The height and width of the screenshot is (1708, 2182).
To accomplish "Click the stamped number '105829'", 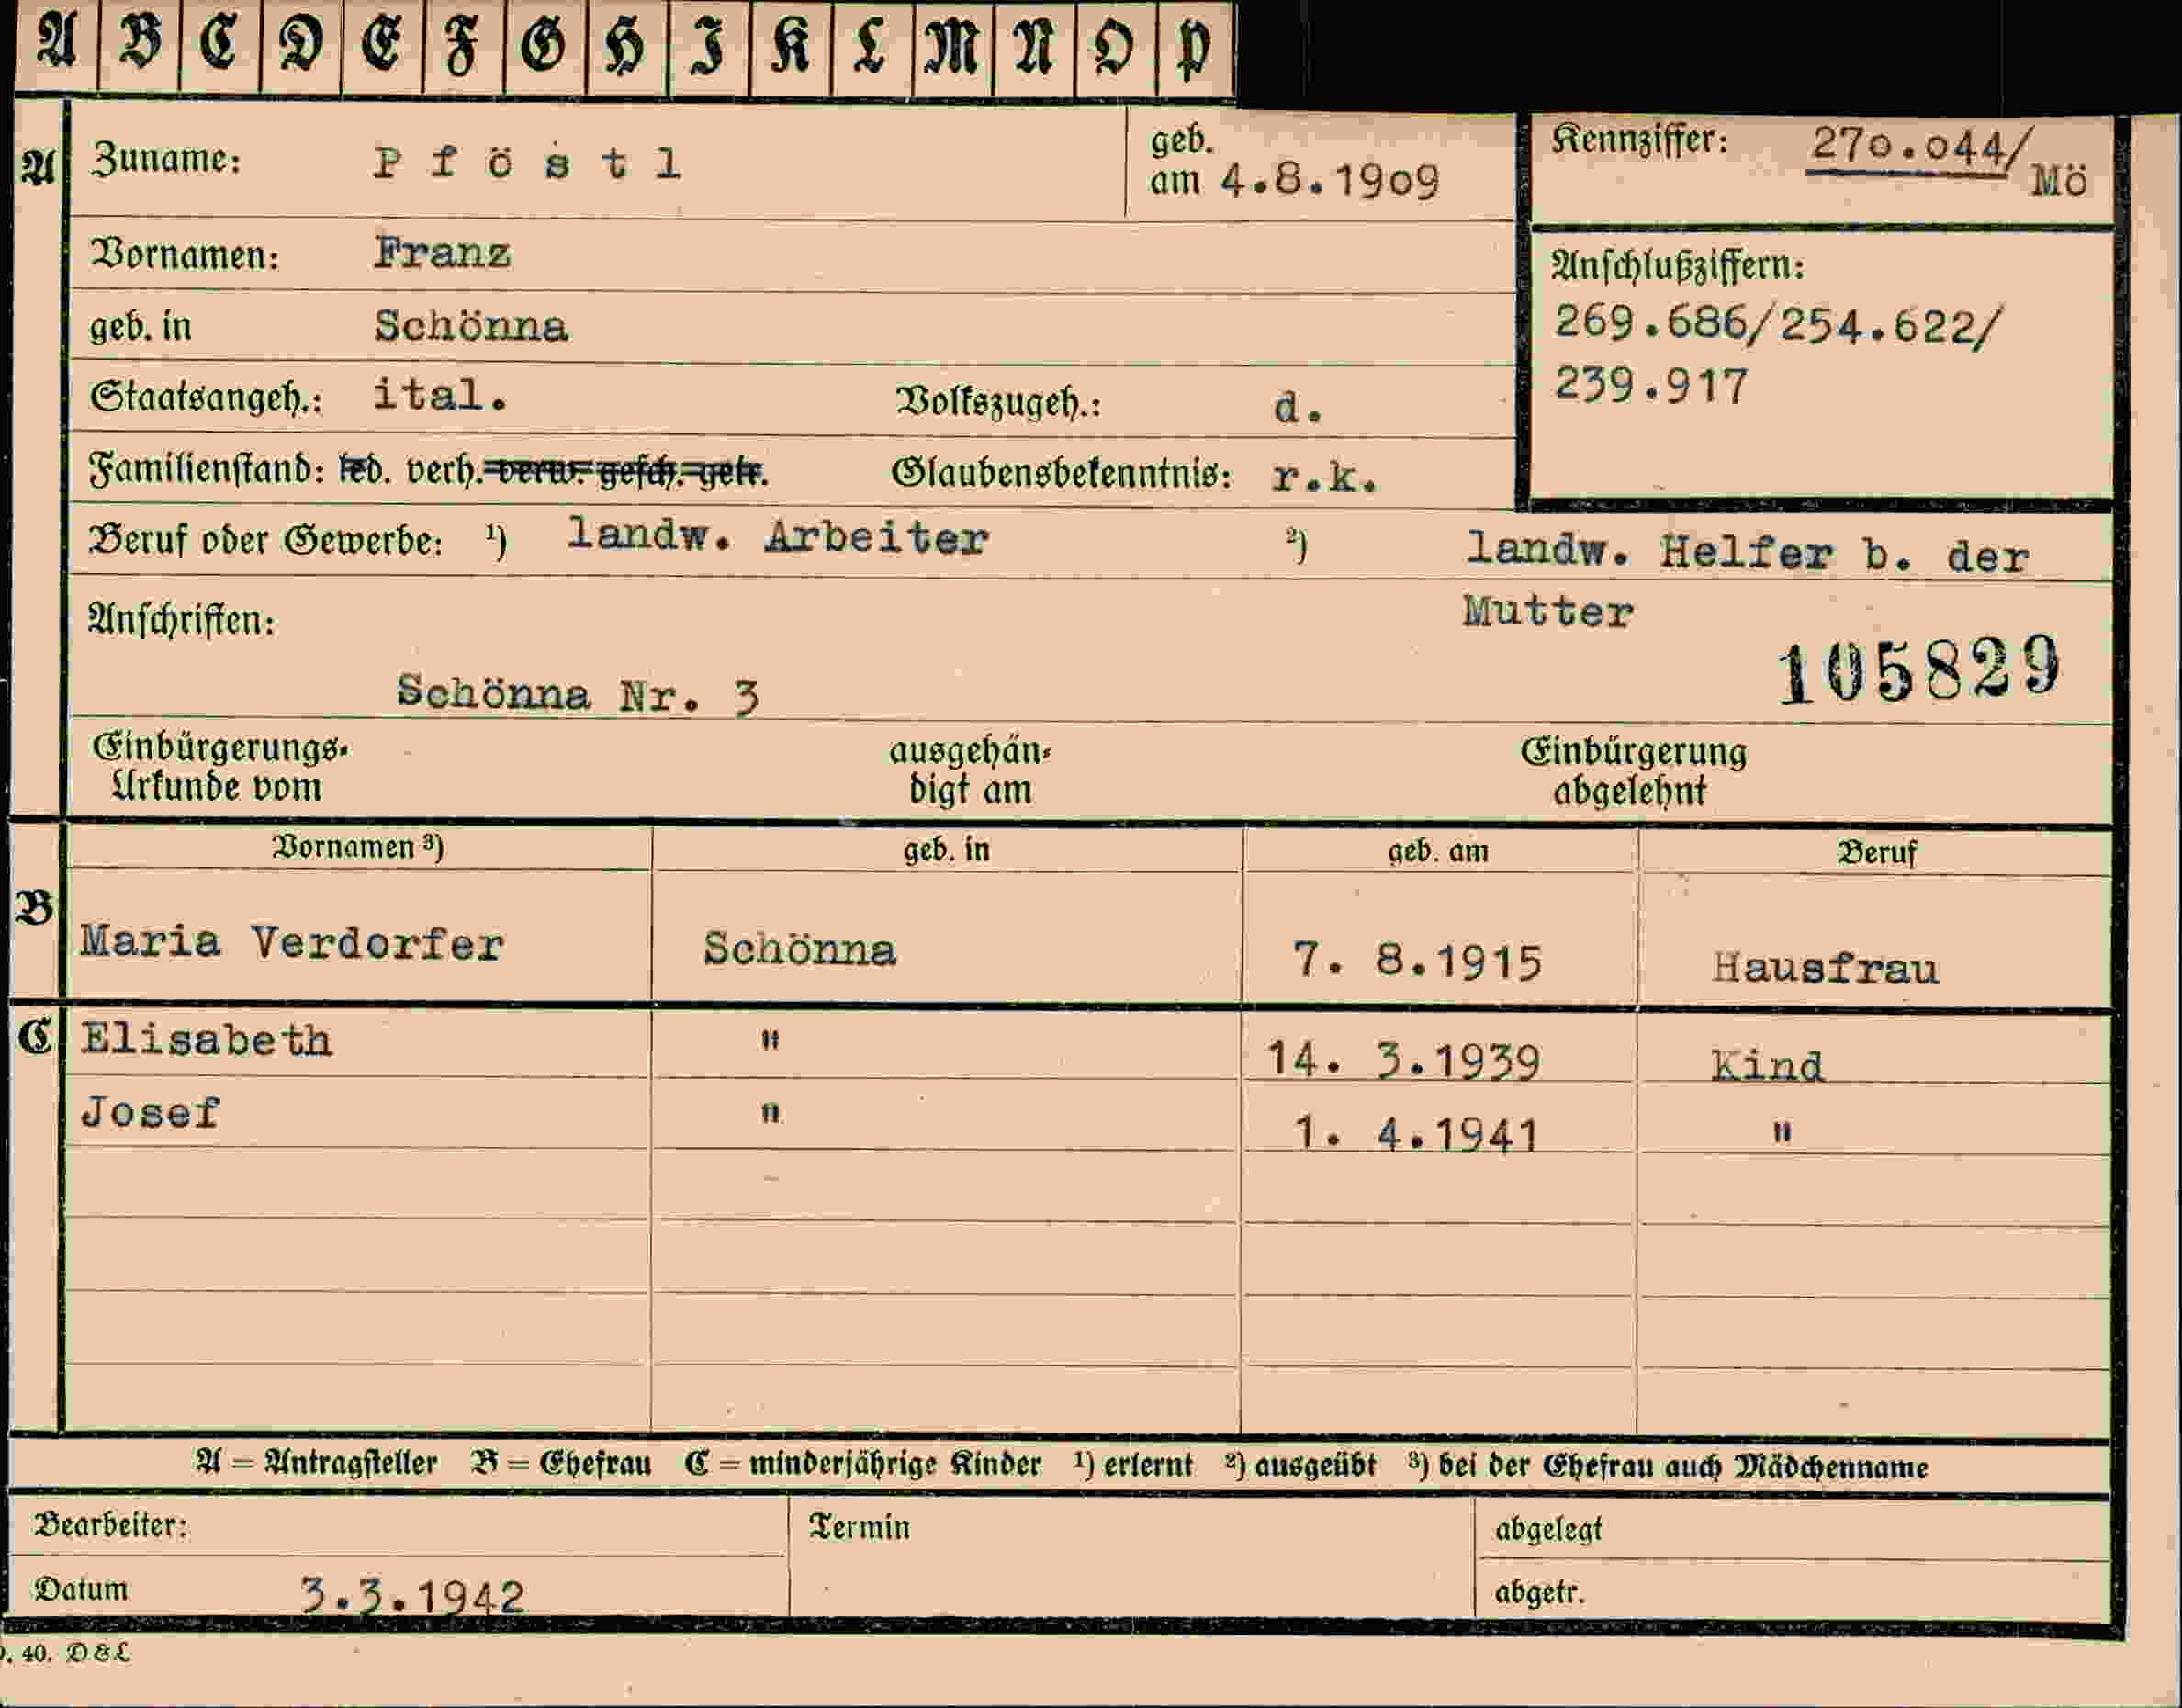I will (x=1918, y=669).
